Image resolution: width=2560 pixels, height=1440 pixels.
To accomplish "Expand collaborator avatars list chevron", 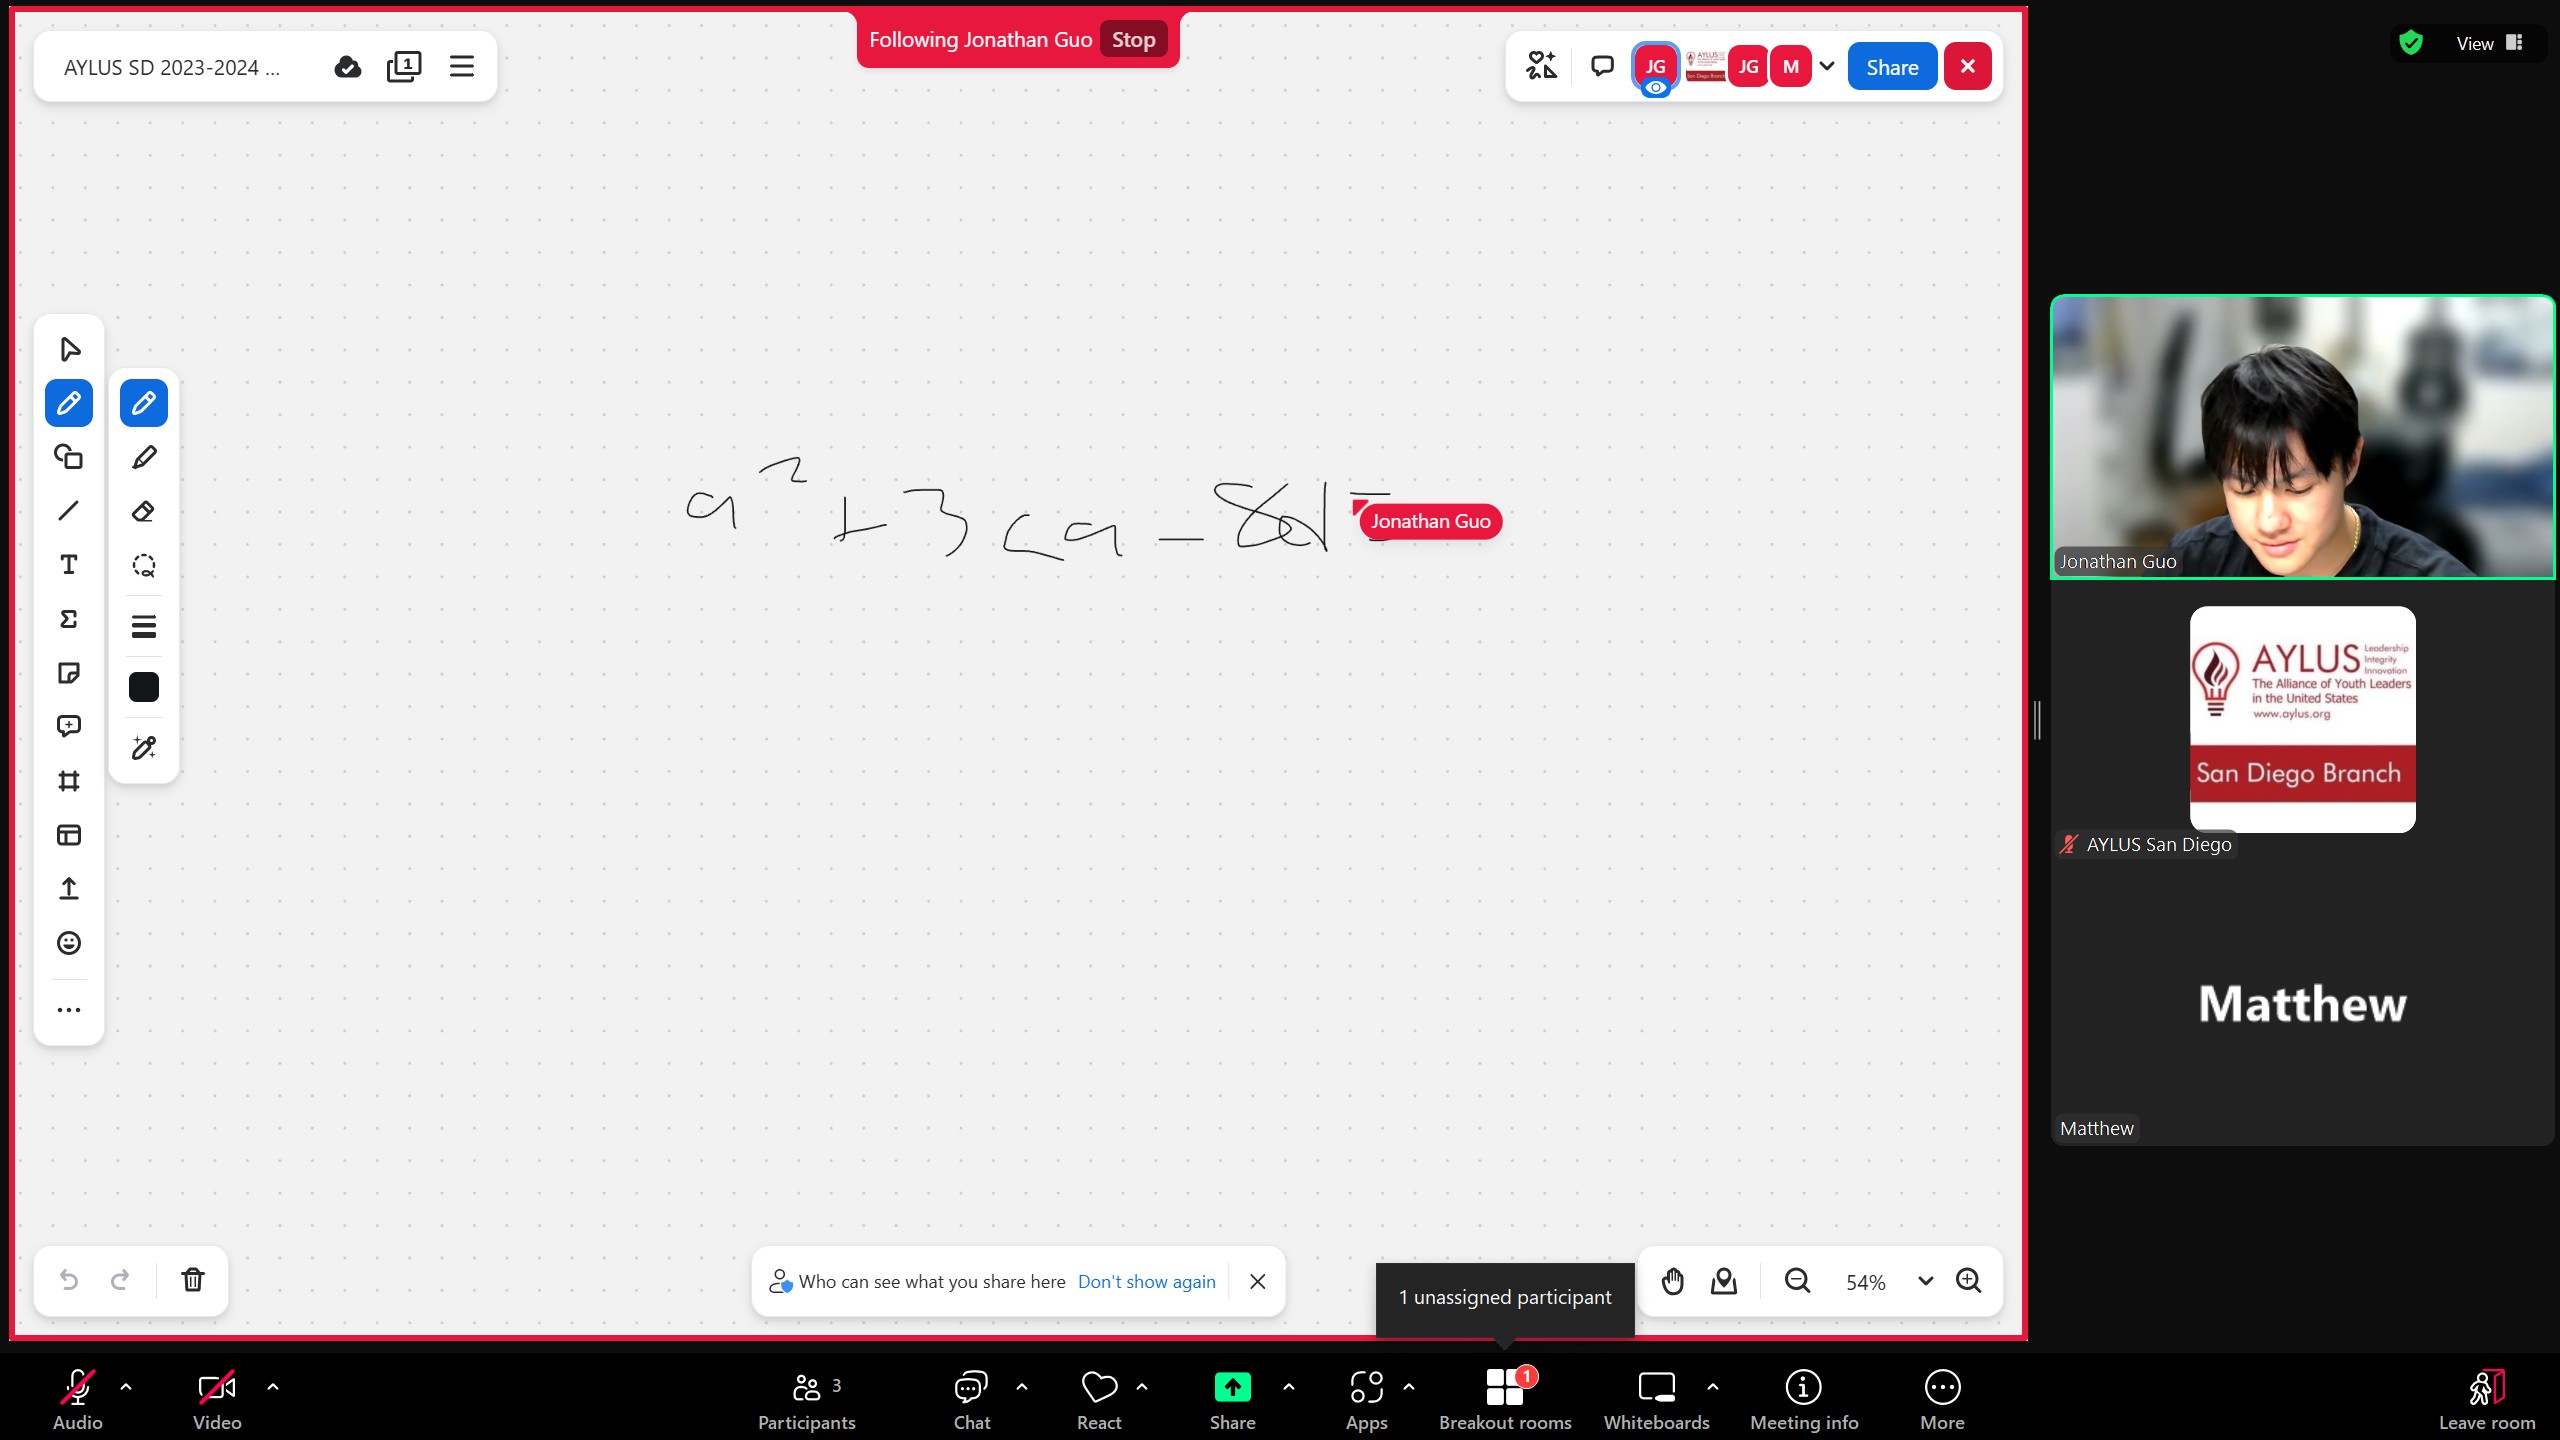I will [x=1827, y=67].
